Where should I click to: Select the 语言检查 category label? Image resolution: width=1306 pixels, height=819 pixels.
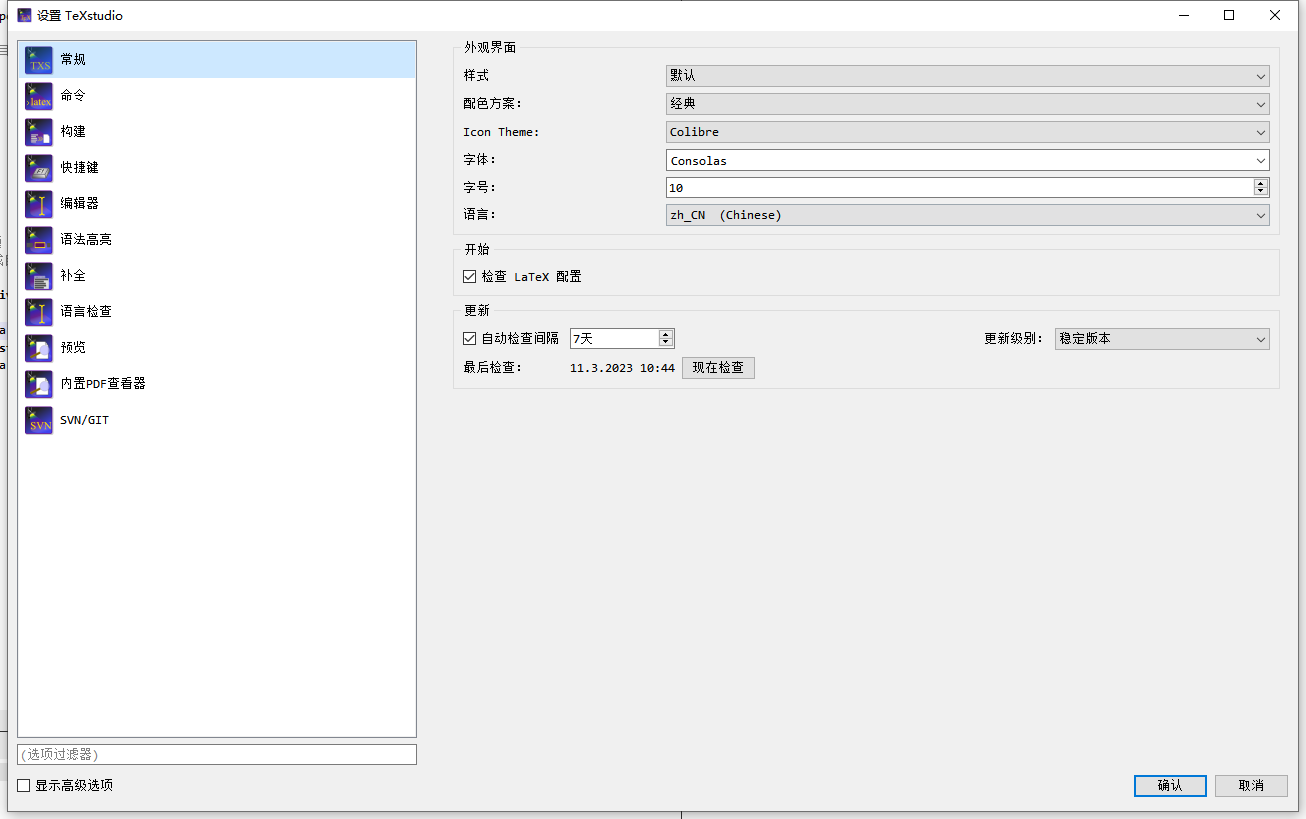[x=86, y=311]
